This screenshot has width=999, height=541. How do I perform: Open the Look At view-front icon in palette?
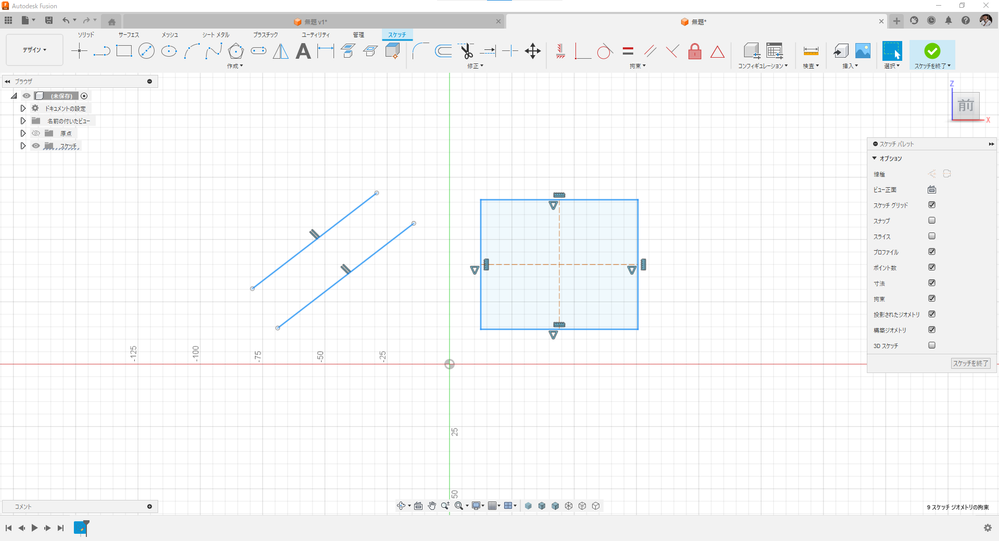pos(931,190)
